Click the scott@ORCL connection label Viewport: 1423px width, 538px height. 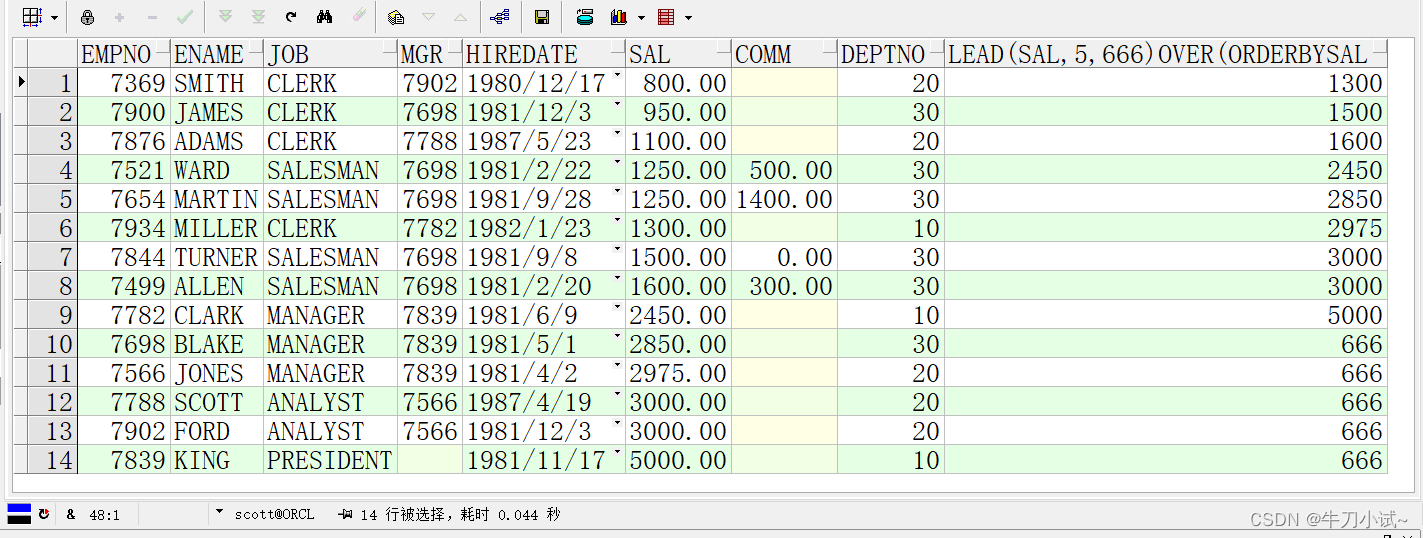274,515
